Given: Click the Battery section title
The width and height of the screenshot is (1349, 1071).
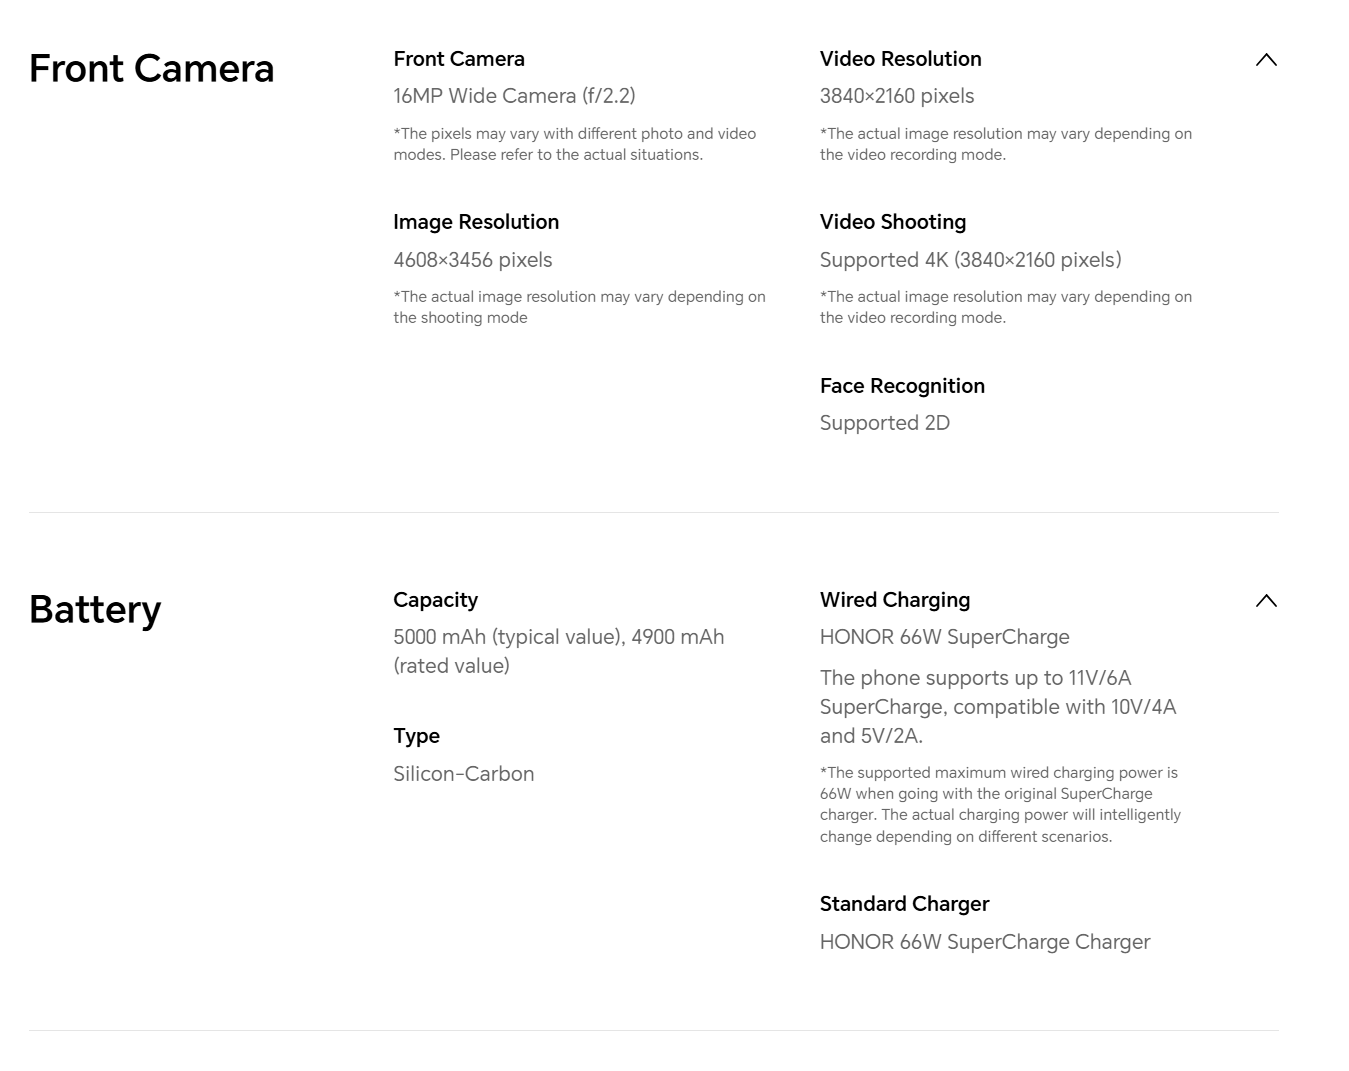Looking at the screenshot, I should [95, 610].
